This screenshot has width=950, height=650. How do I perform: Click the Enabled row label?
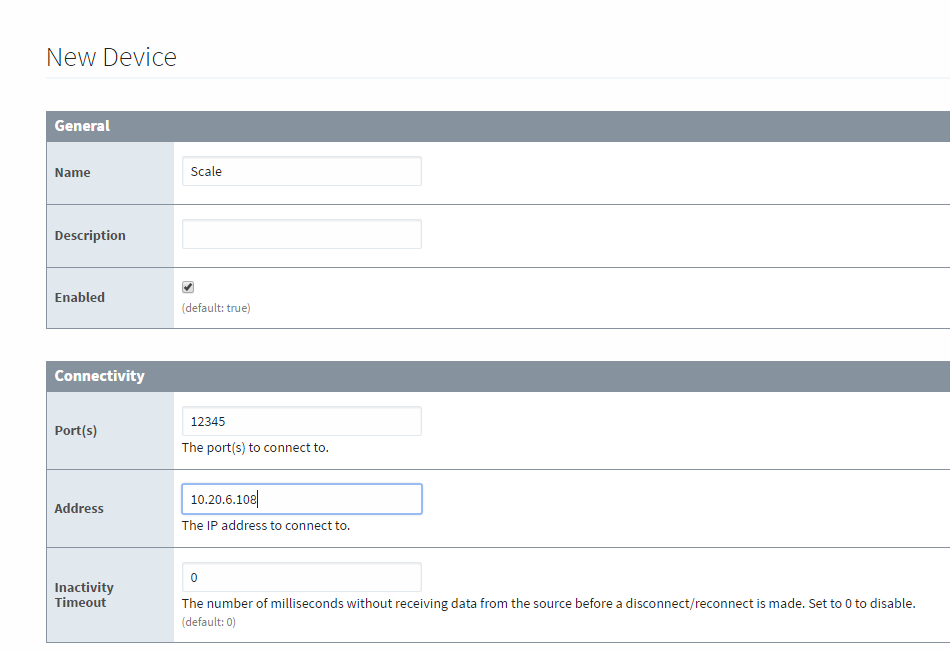tap(79, 297)
